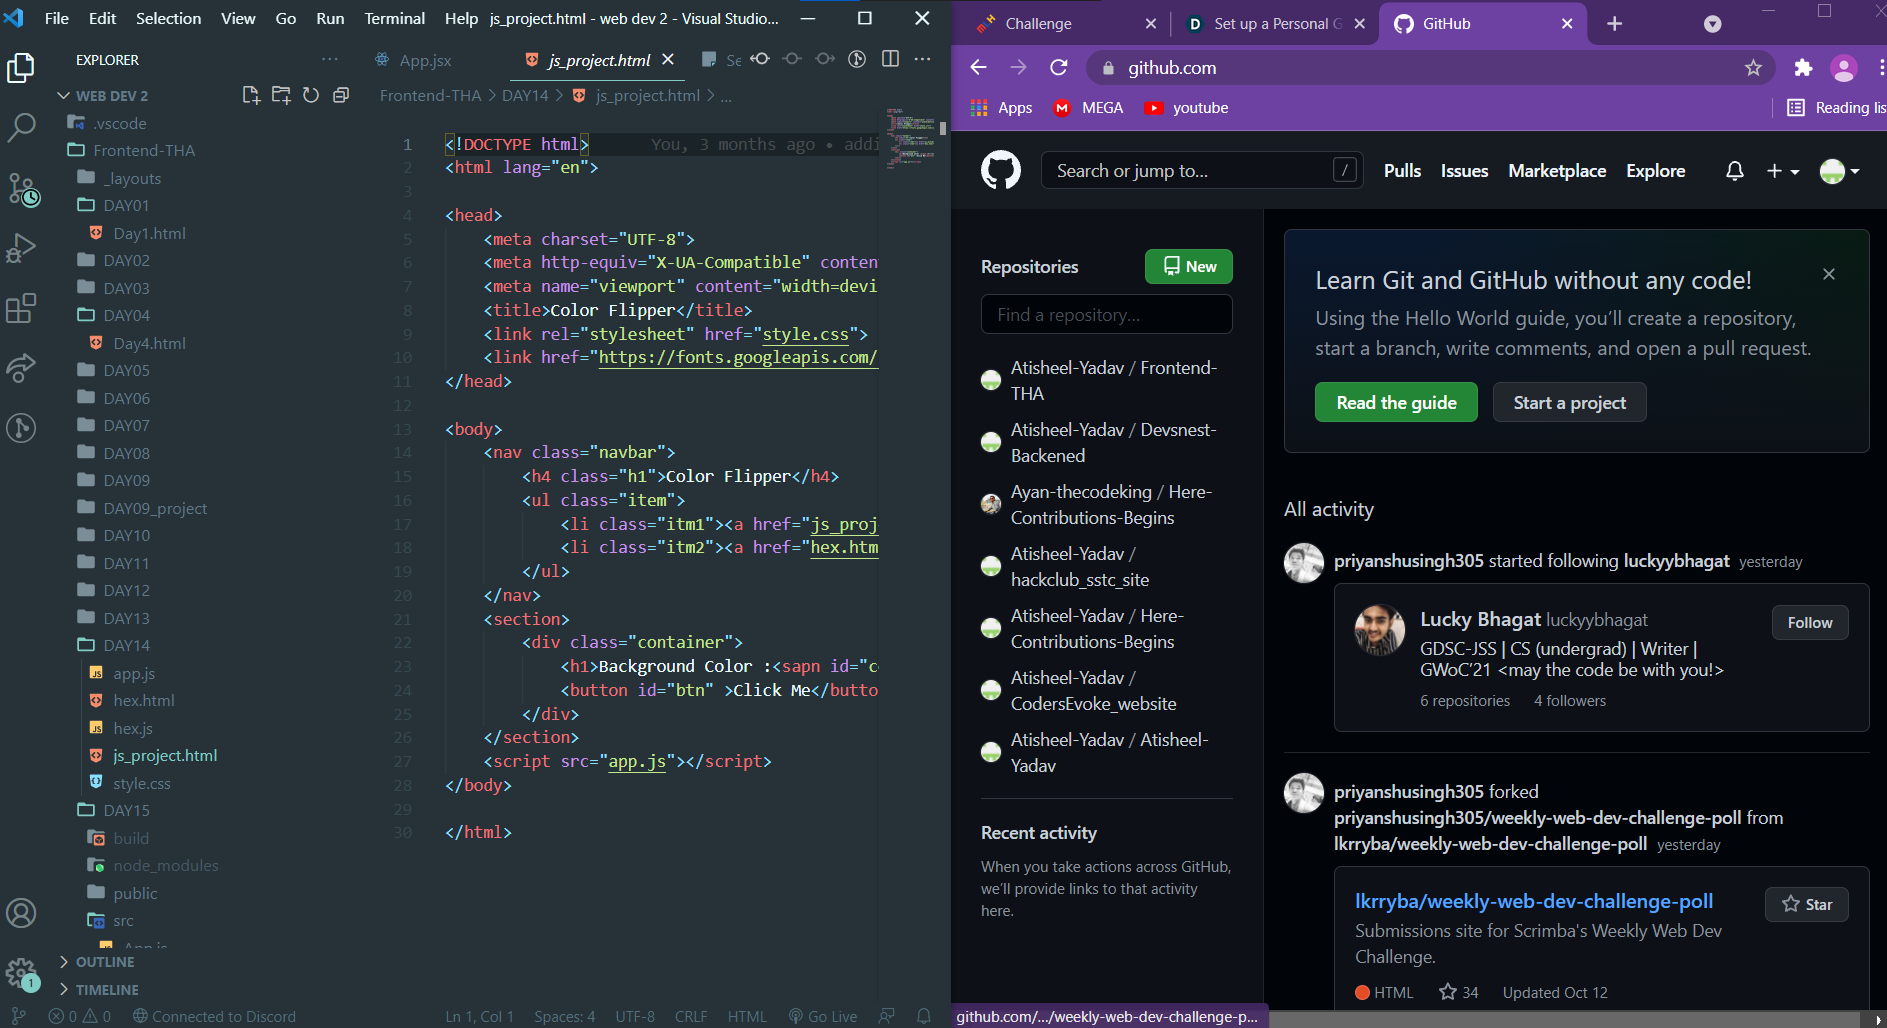Click New File icon in Explorer header
The width and height of the screenshot is (1887, 1028).
tap(251, 95)
